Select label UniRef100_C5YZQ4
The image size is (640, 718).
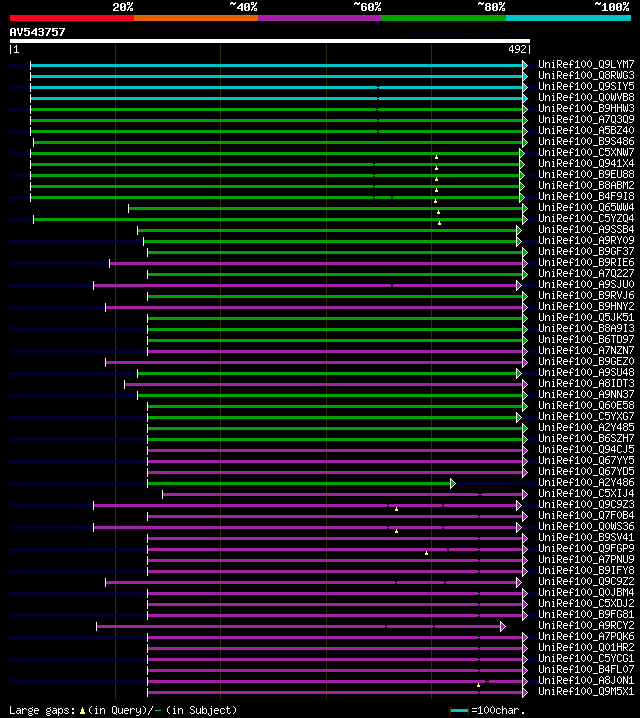[586, 218]
